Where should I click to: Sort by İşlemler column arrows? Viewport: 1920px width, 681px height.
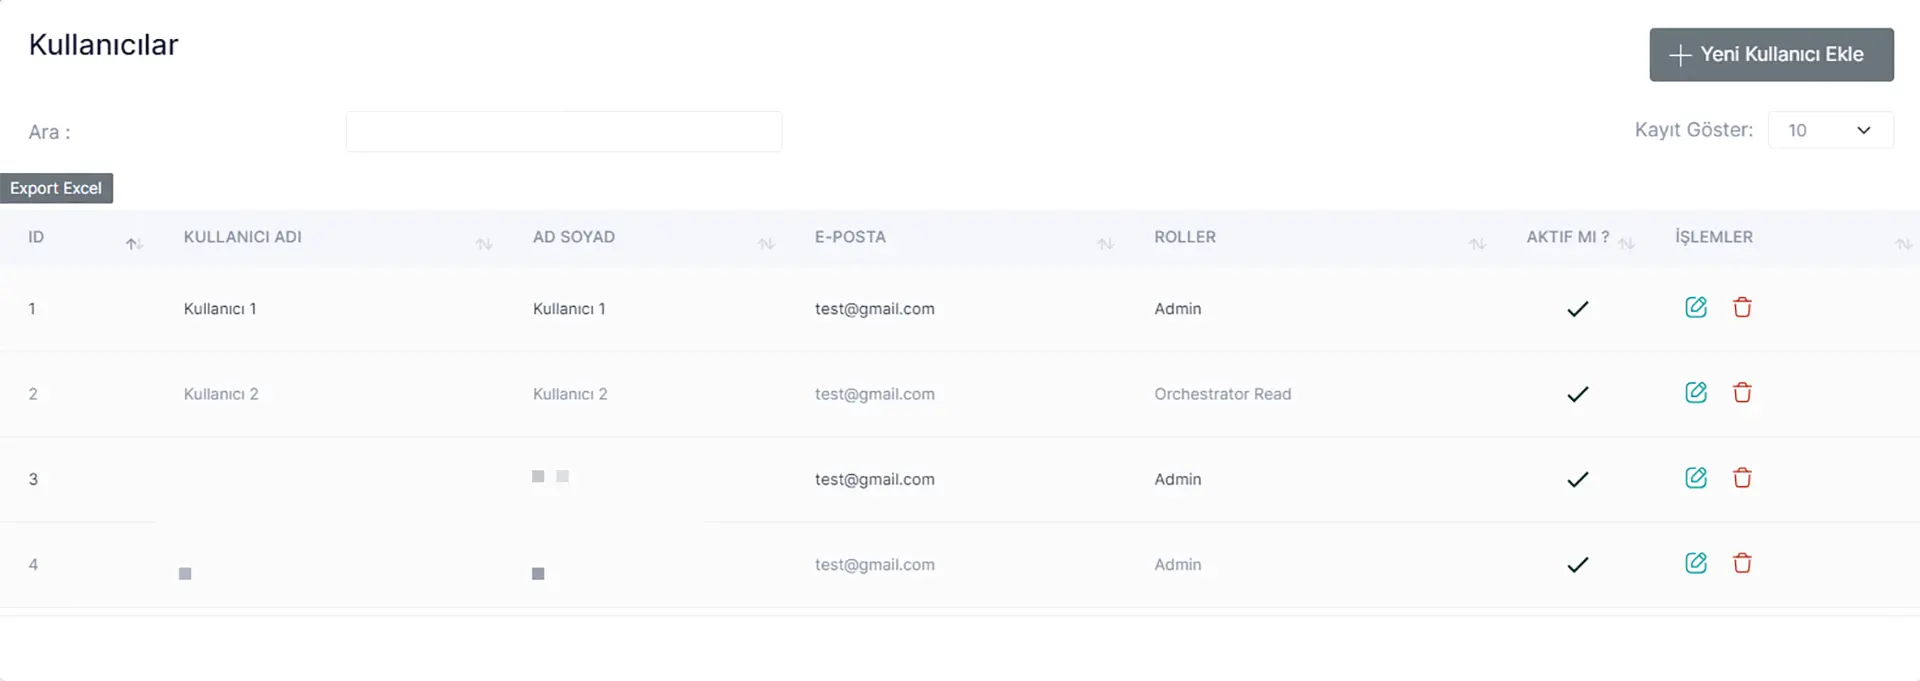[x=1903, y=244]
